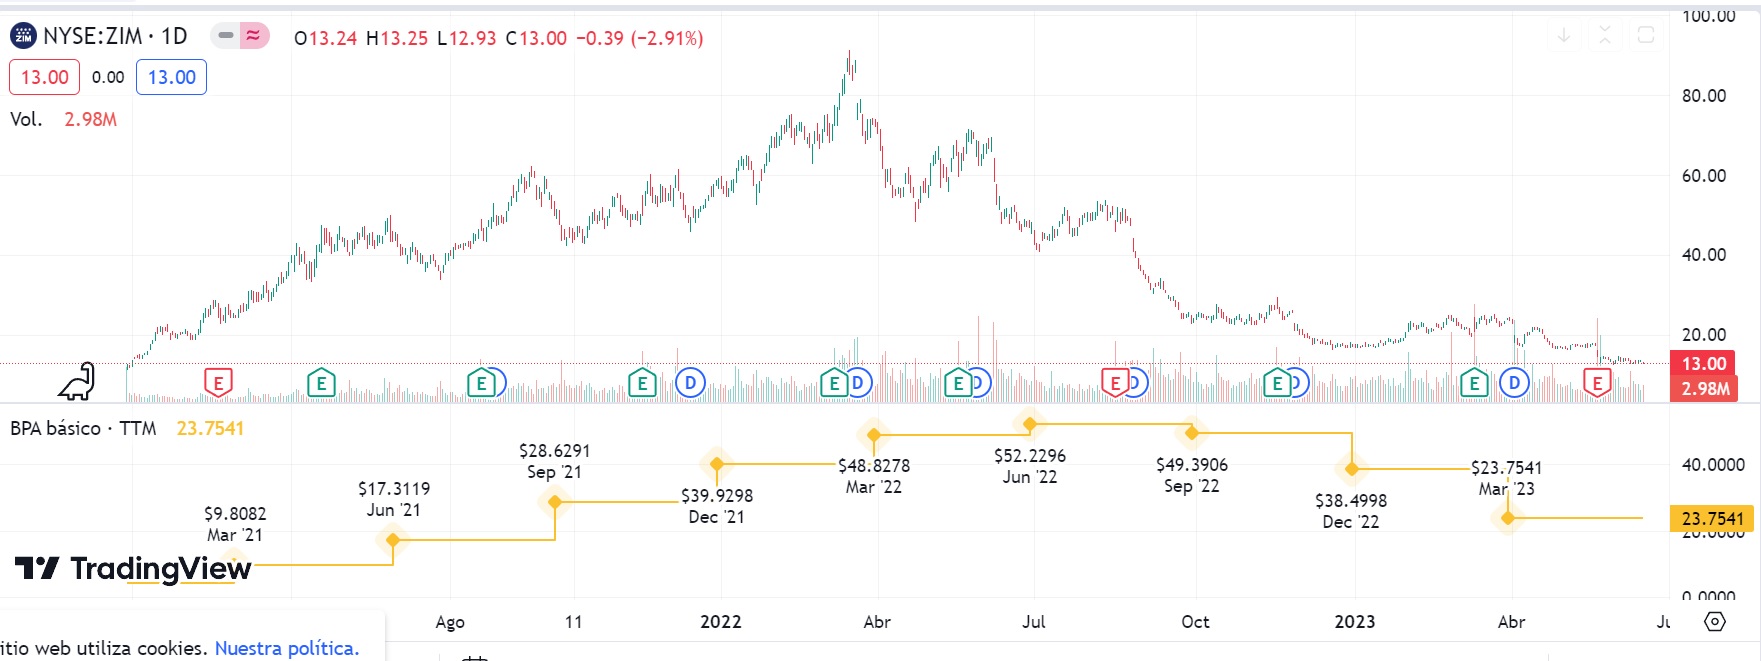
Task: Select the Vol. volume legend item
Action: (26, 119)
